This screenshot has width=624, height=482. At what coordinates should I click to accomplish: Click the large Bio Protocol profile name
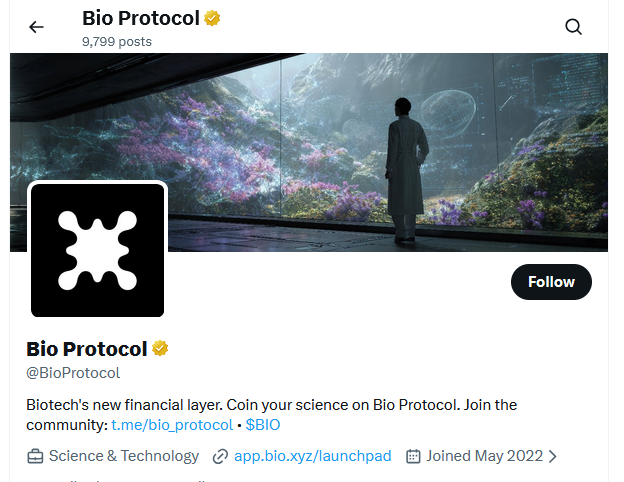tap(86, 349)
